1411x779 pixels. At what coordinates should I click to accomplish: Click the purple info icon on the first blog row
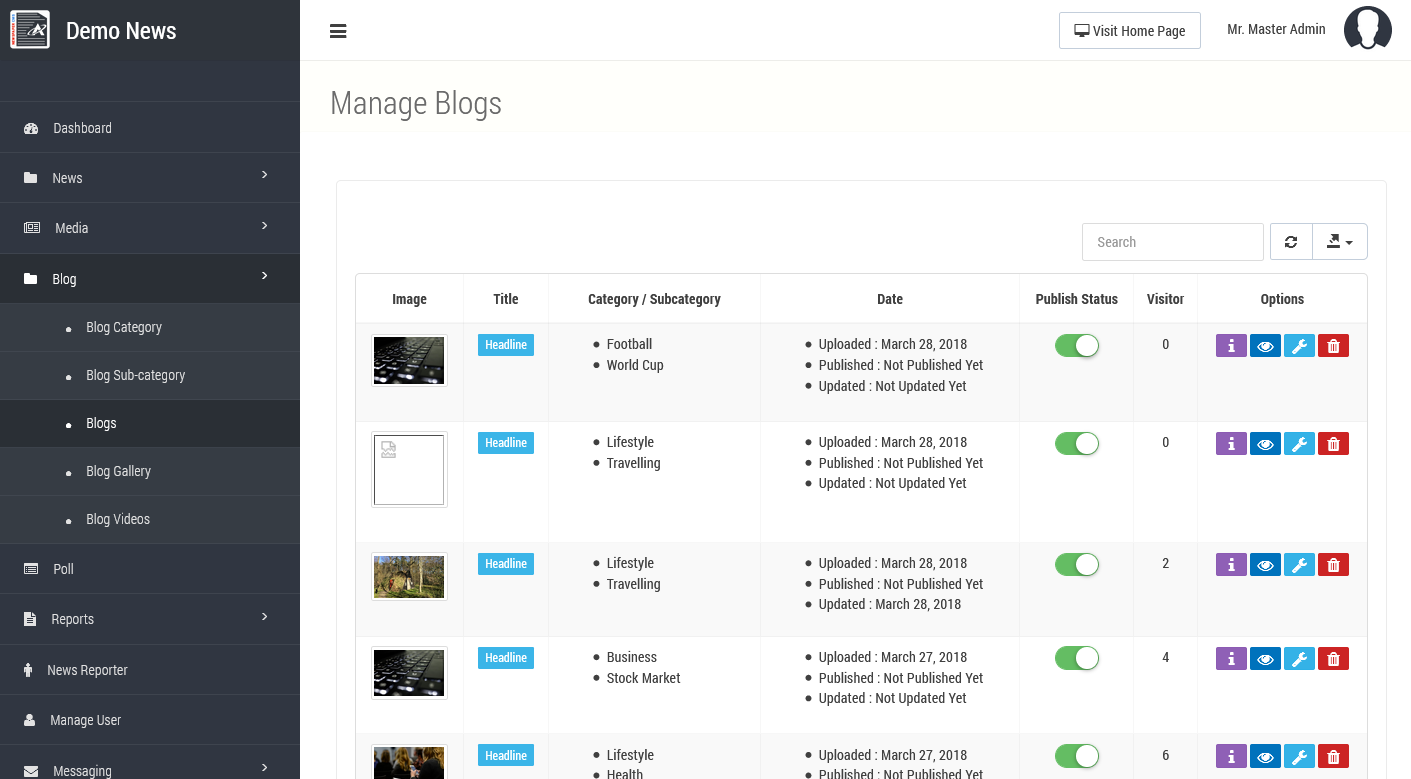tap(1231, 345)
